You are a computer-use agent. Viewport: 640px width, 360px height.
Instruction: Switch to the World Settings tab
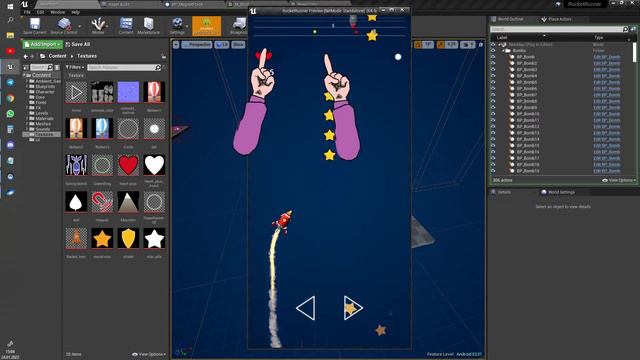coord(558,192)
